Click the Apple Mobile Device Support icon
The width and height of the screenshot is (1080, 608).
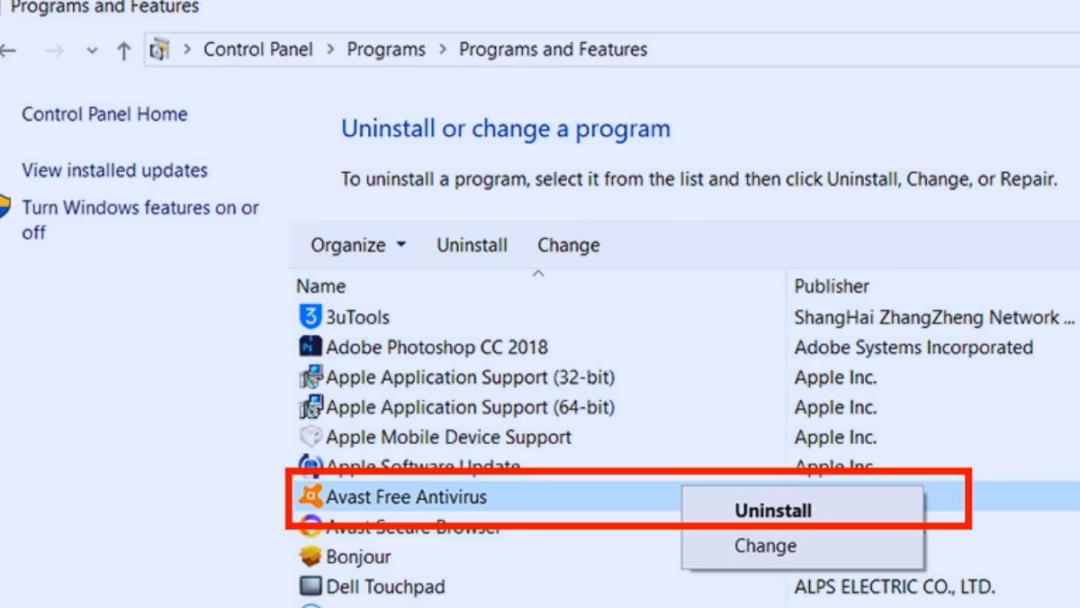(x=310, y=437)
